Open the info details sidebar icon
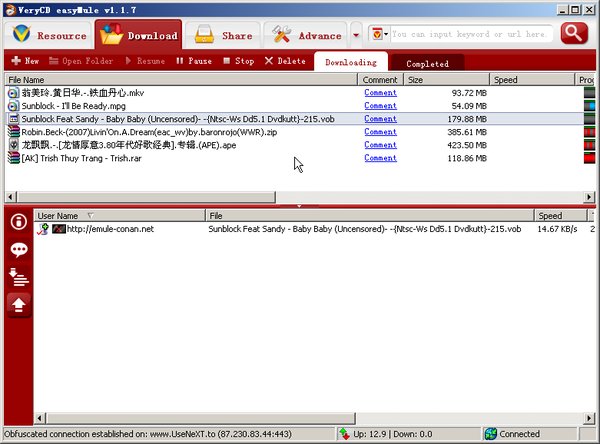 19,222
